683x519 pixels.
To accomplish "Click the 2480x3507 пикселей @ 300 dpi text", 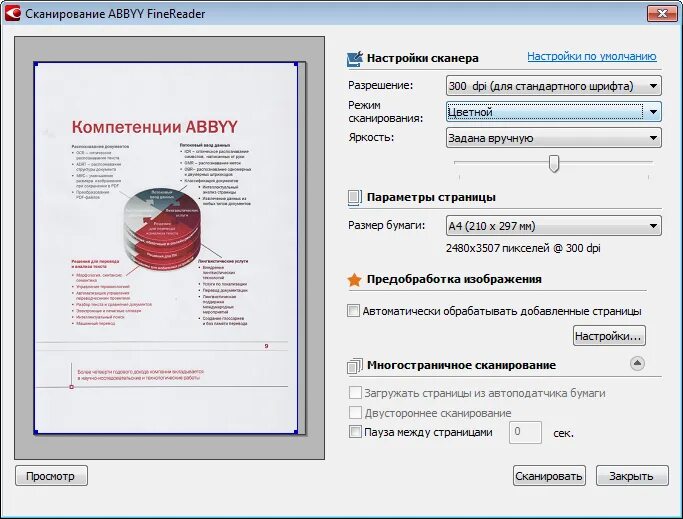I will click(x=523, y=248).
